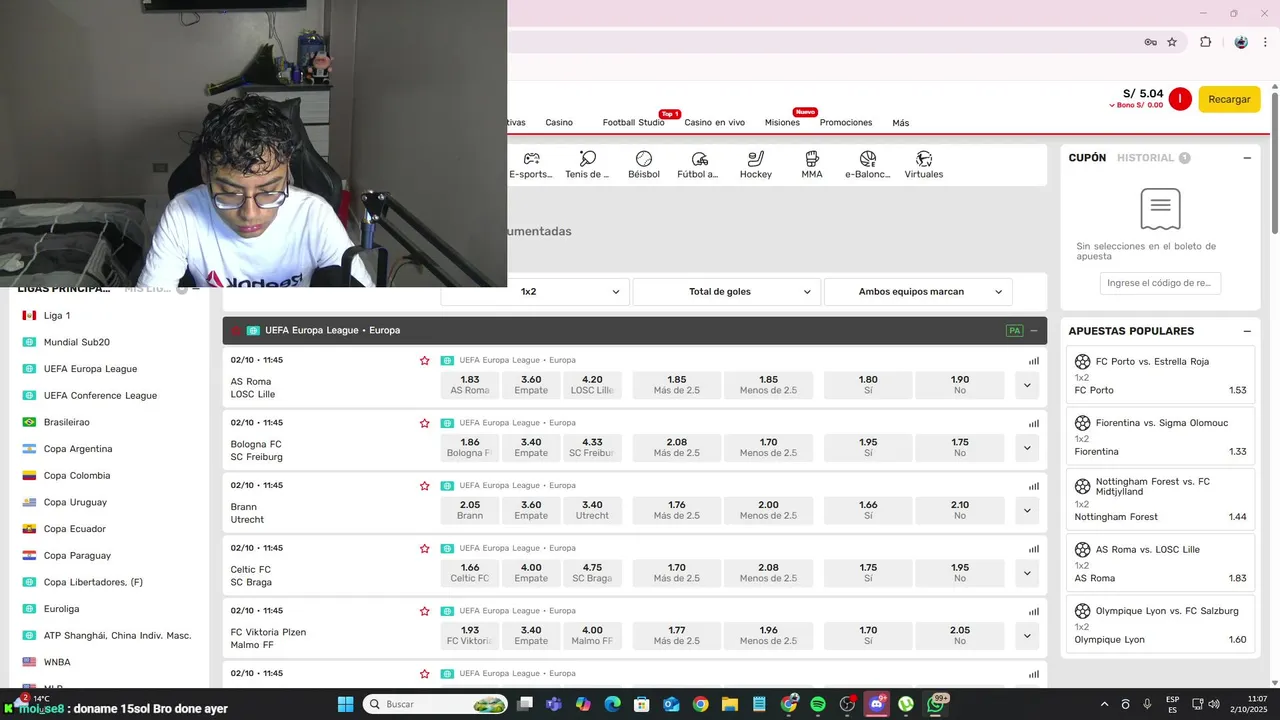
Task: Select Sí 1.70 for Viktoria Plzen match
Action: [868, 636]
